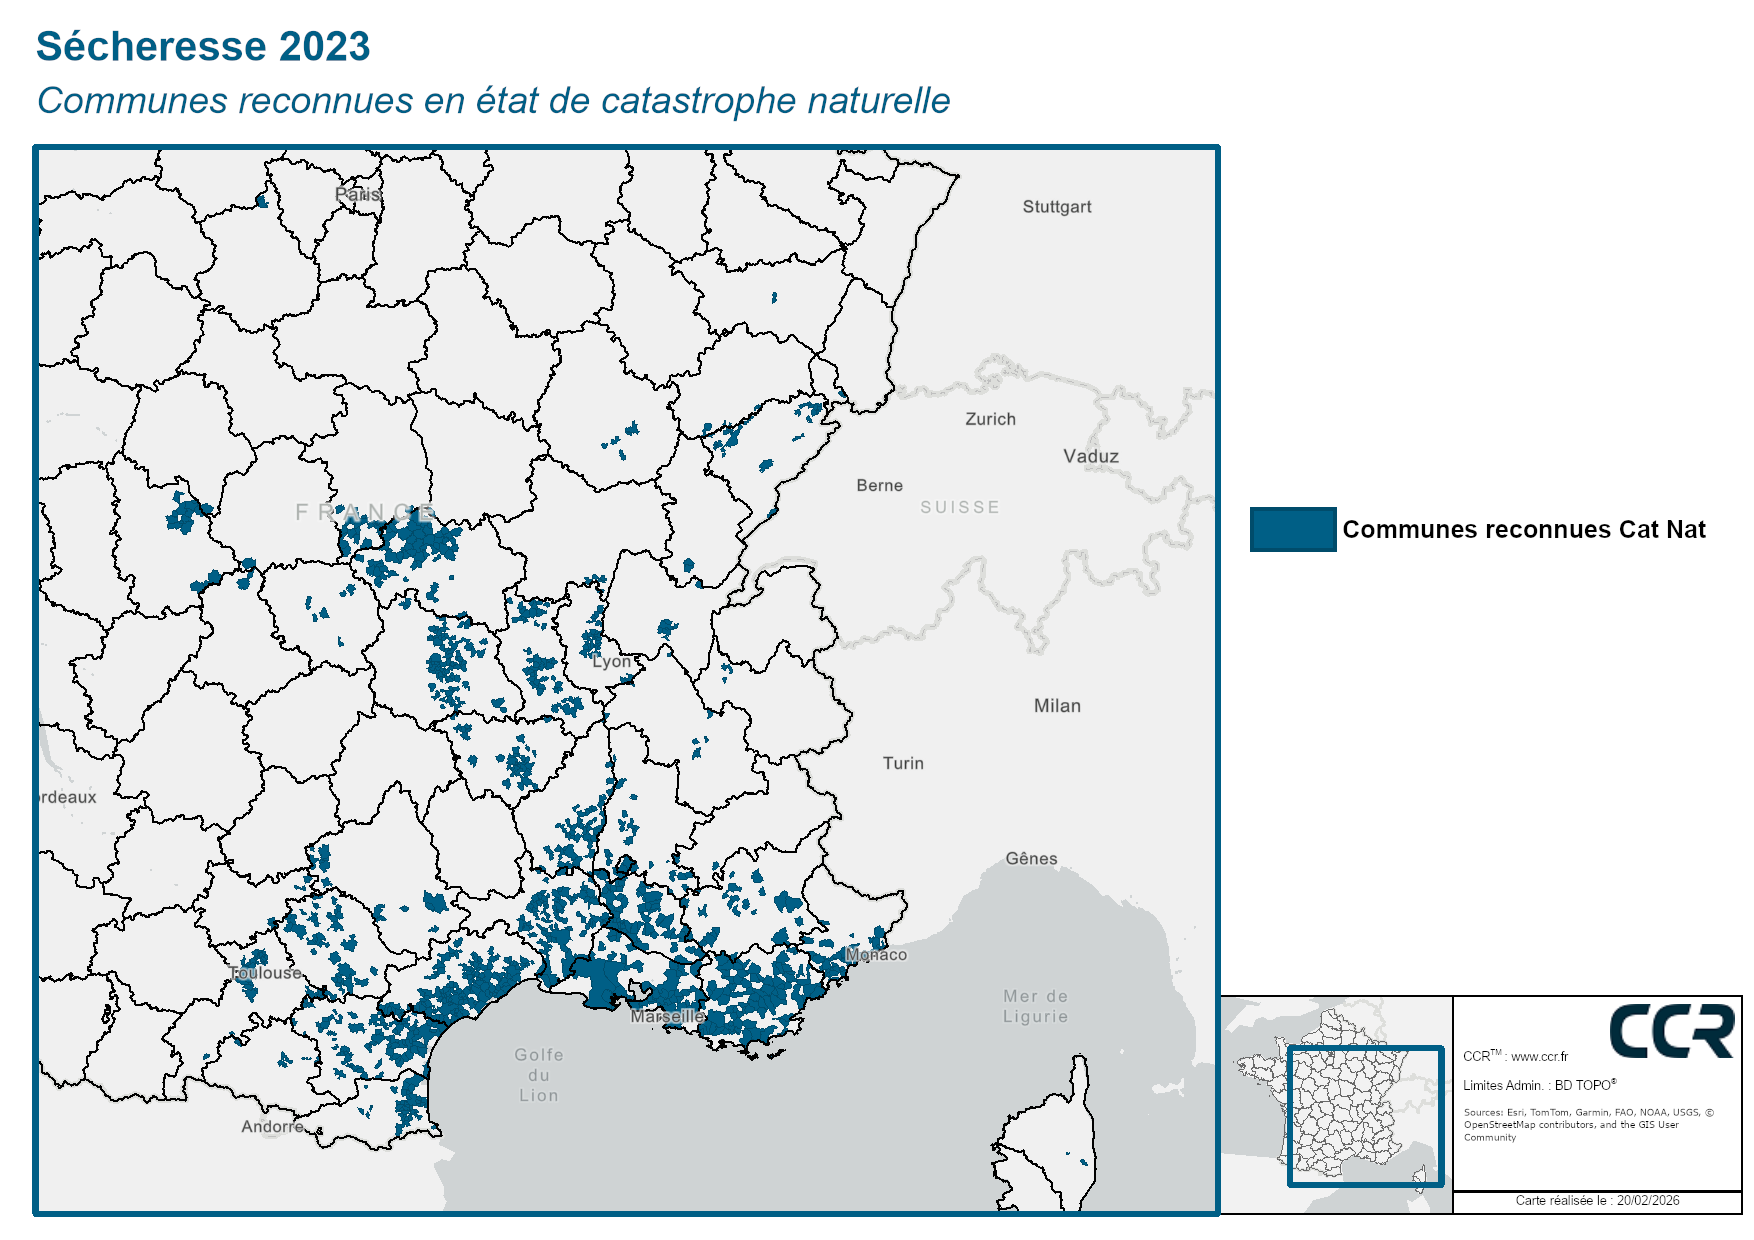The image size is (1754, 1240).
Task: Click the Stuttgart city label
Action: (1056, 207)
